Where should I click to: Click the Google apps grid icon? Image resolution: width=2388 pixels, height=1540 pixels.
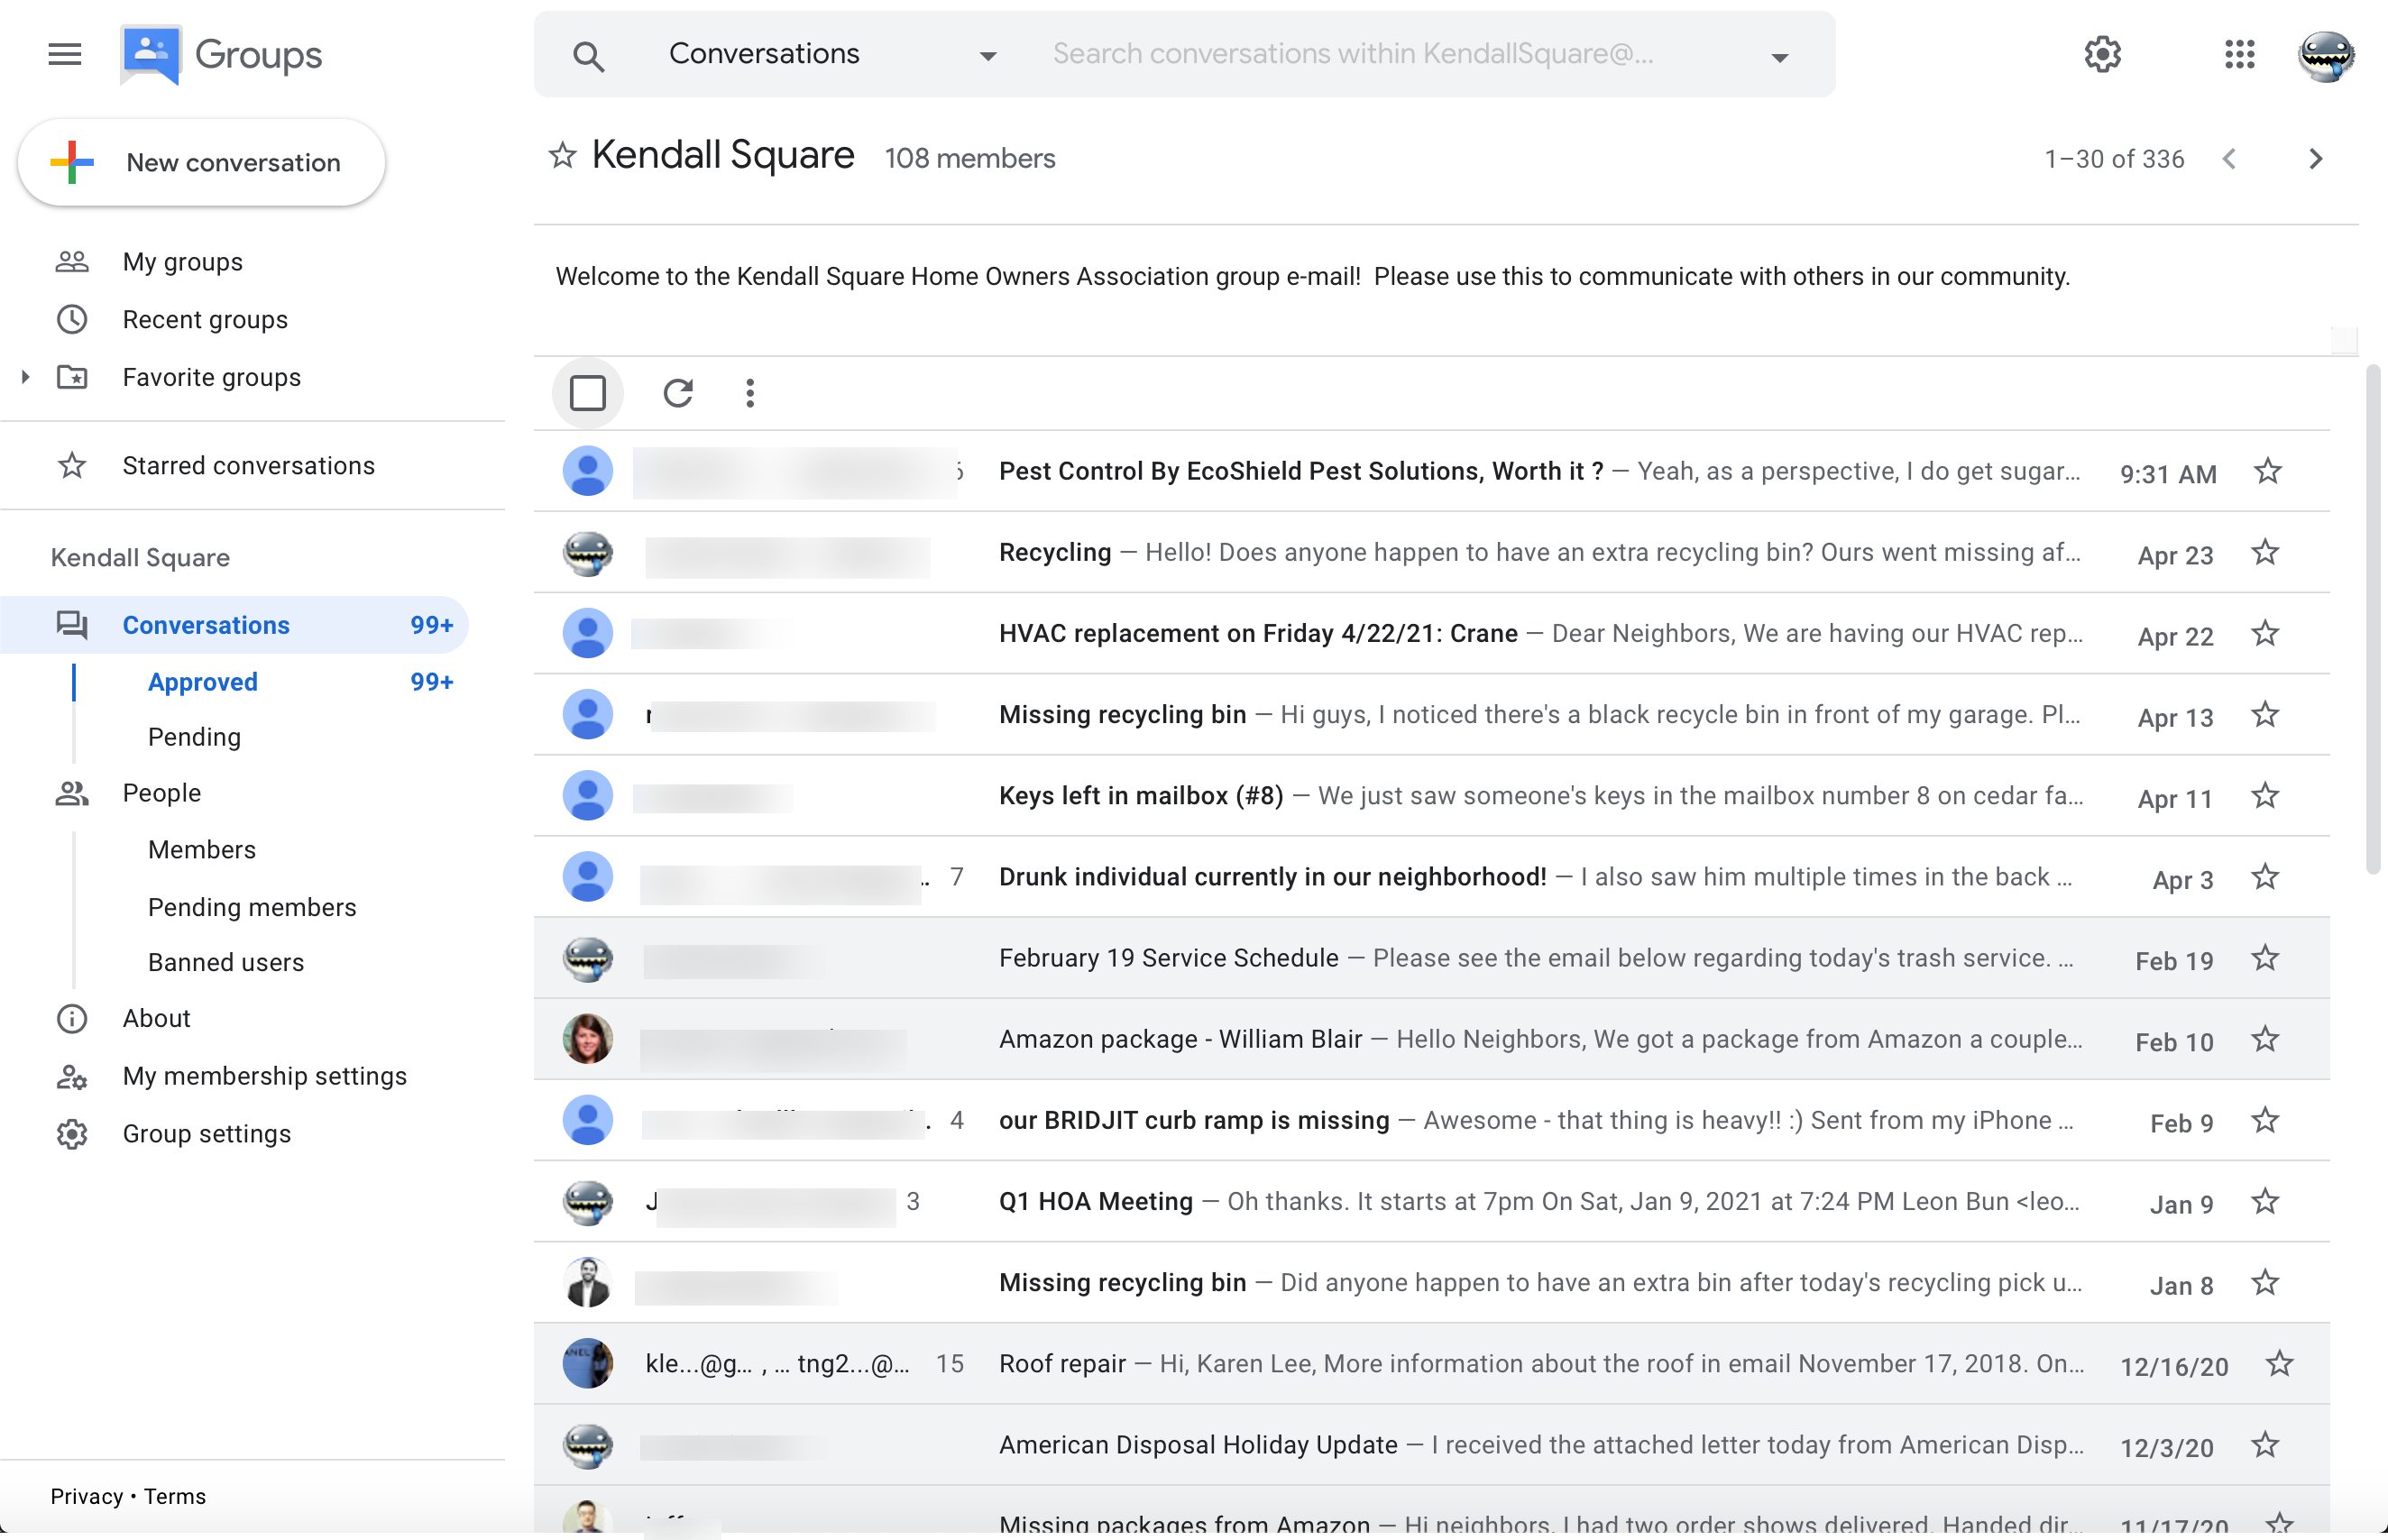click(2240, 52)
